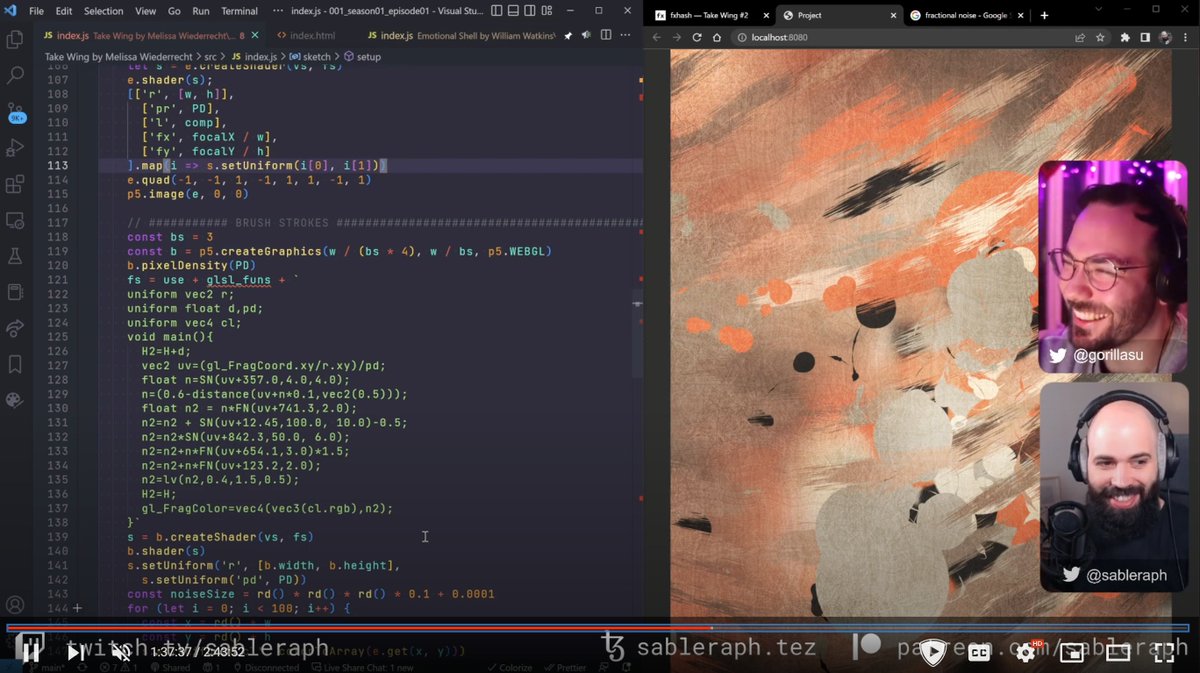1200x673 pixels.
Task: Open the Selection menu
Action: 103,11
